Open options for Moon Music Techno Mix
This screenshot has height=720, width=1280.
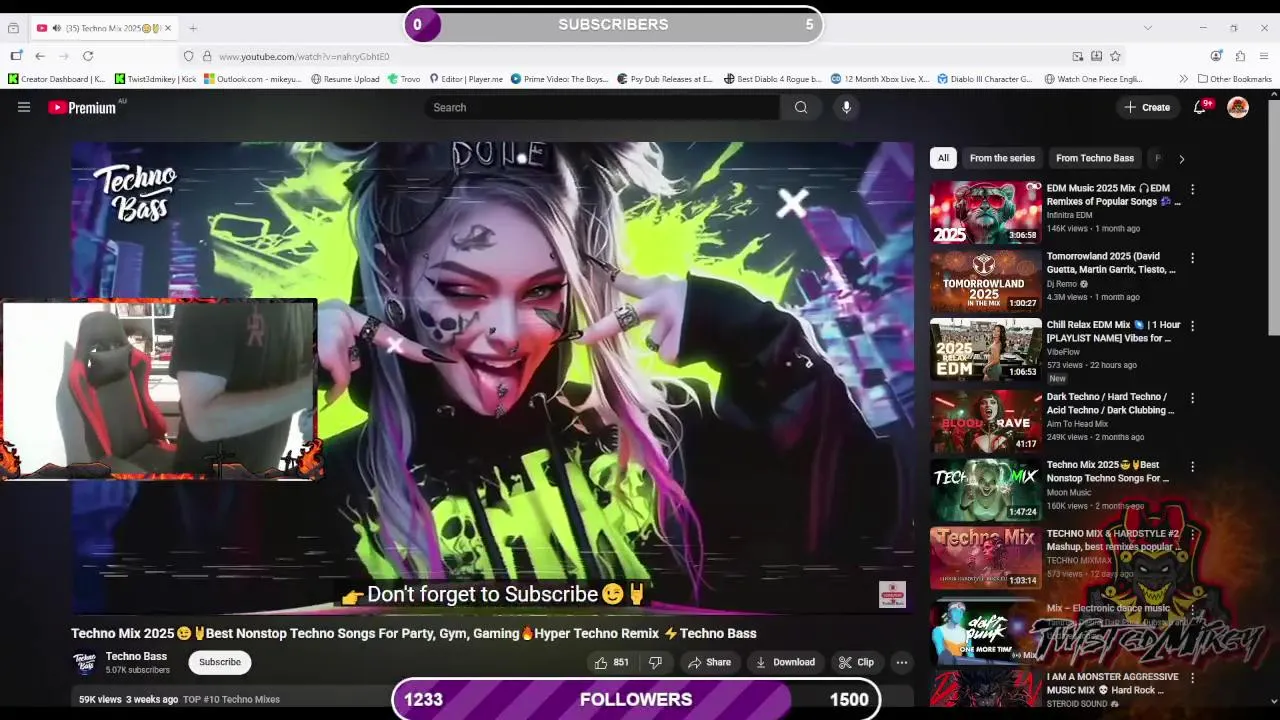[x=1192, y=466]
